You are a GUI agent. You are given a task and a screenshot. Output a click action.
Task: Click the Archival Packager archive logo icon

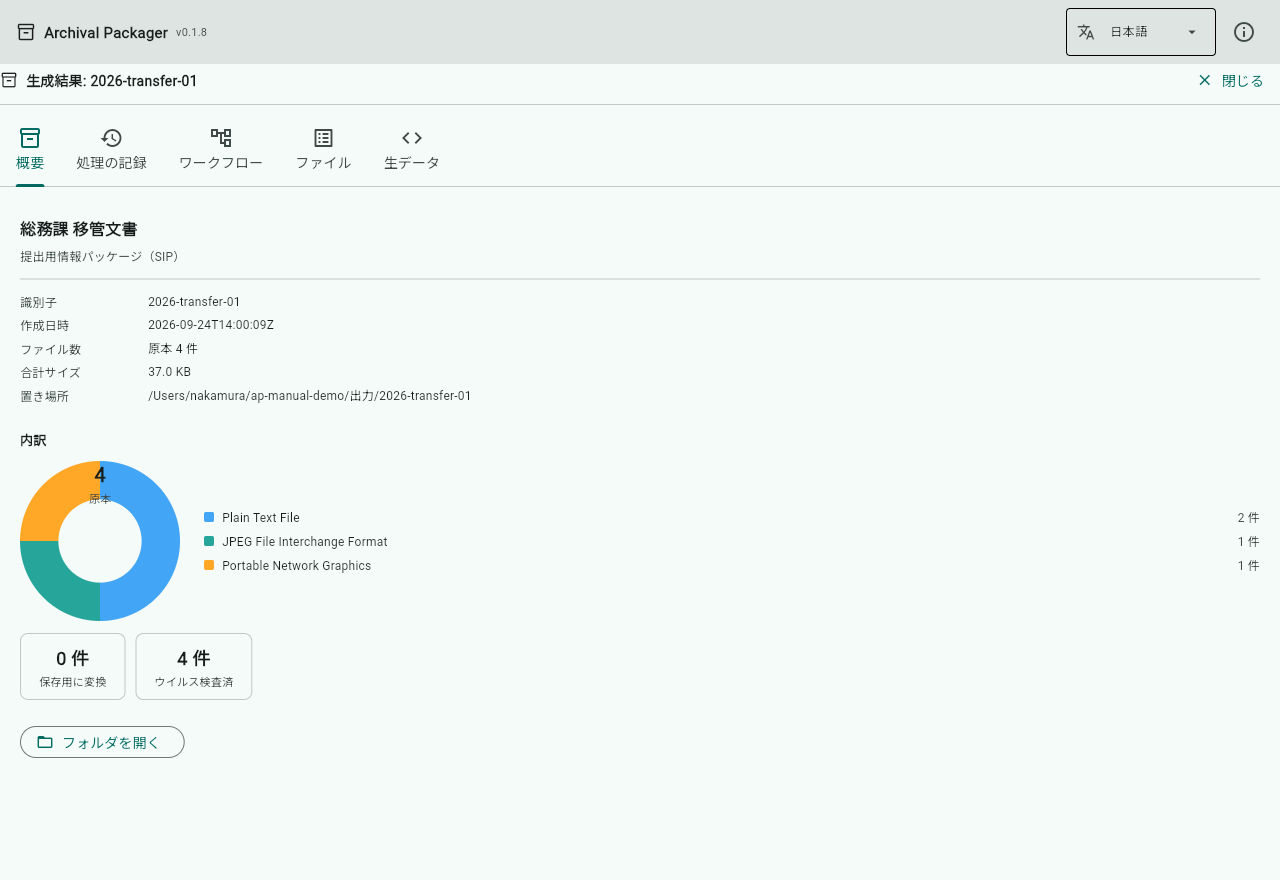26,32
